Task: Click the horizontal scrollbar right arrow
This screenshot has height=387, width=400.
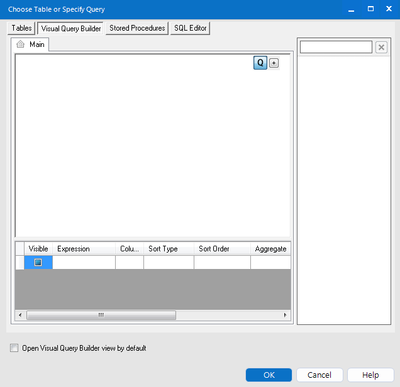Action: pos(285,315)
